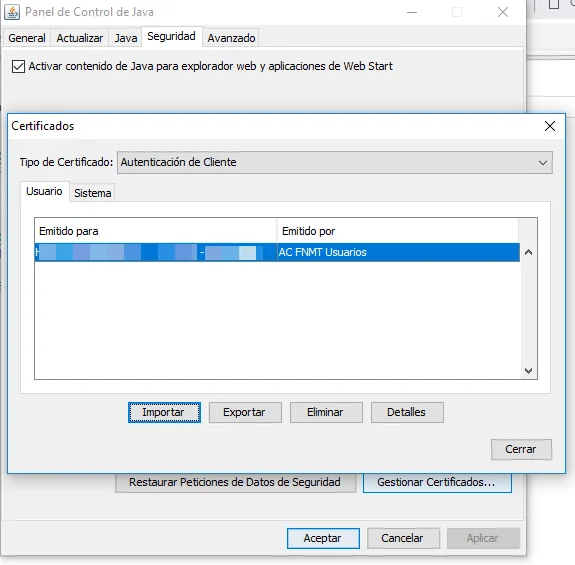Click the Java coffee cup window icon
This screenshot has width=575, height=565.
(x=12, y=12)
